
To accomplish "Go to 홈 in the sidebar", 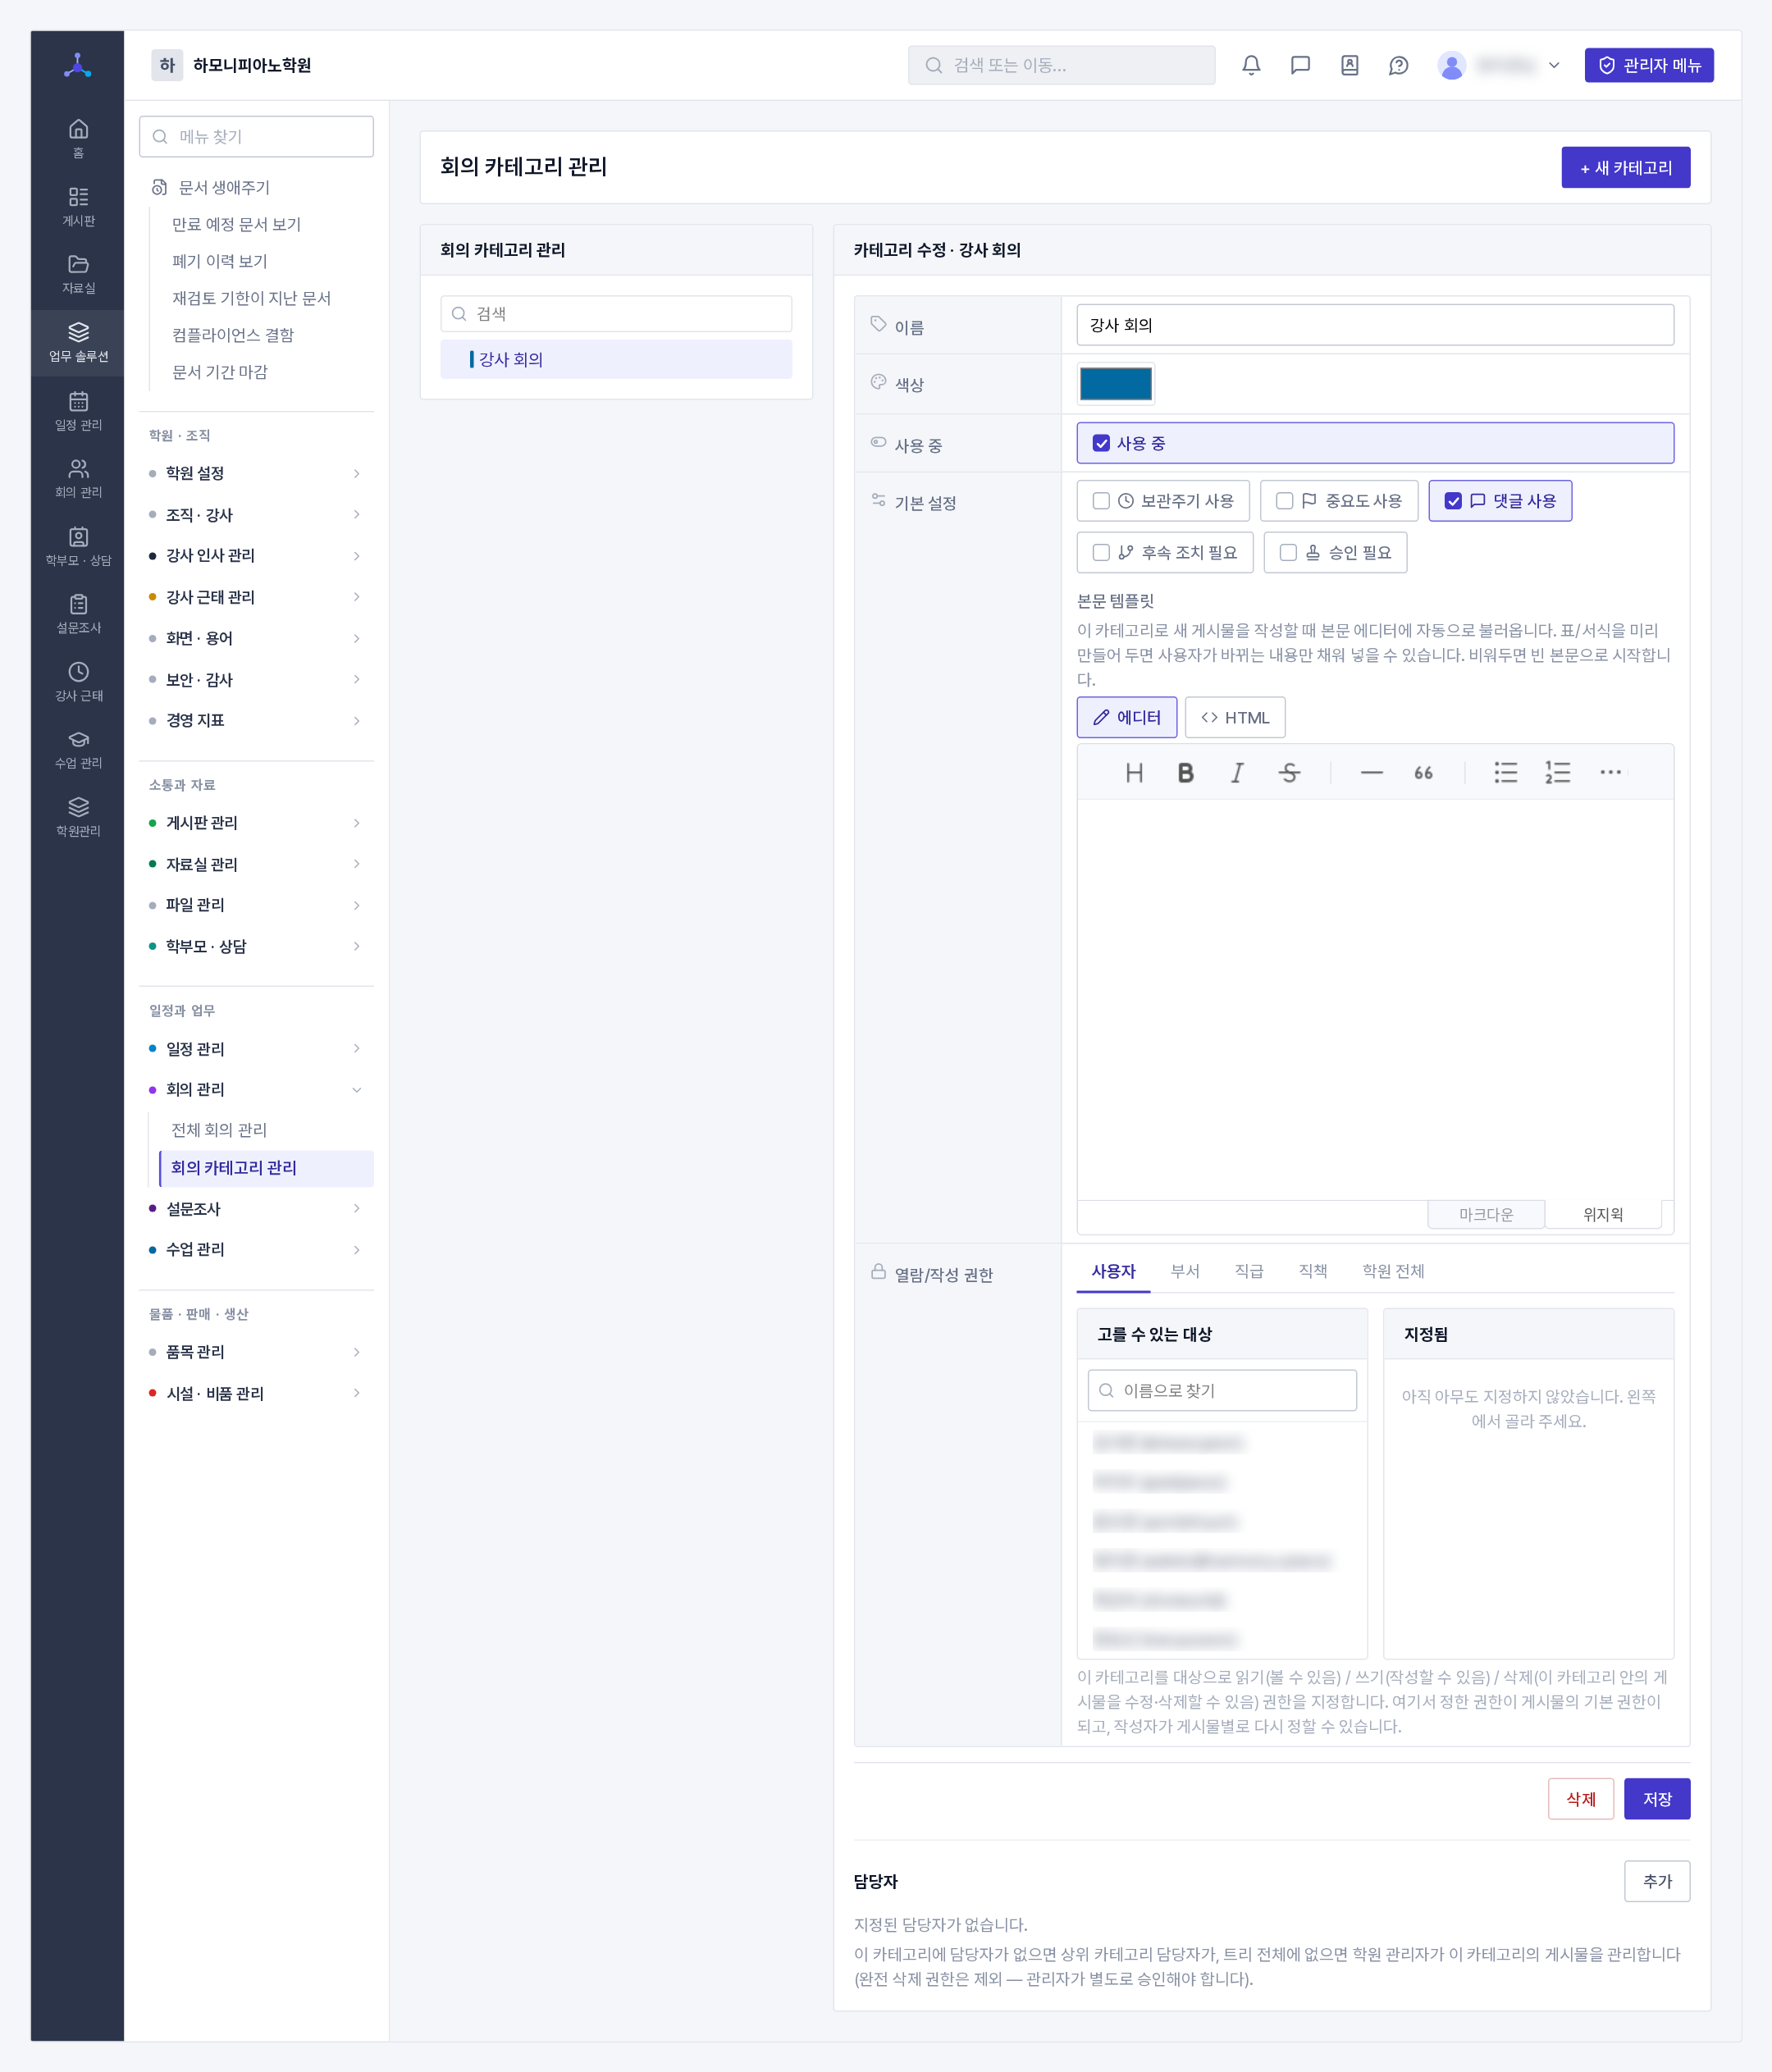I will point(78,138).
